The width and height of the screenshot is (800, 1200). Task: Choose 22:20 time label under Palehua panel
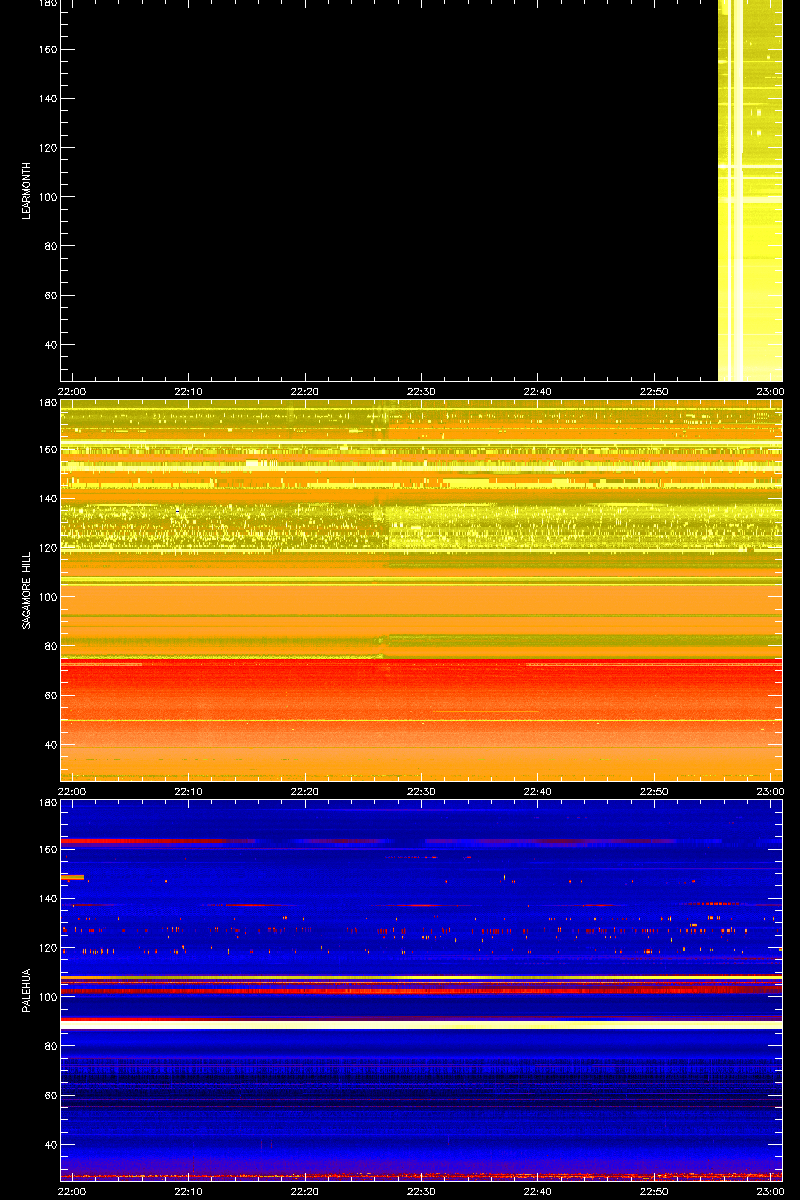305,1191
